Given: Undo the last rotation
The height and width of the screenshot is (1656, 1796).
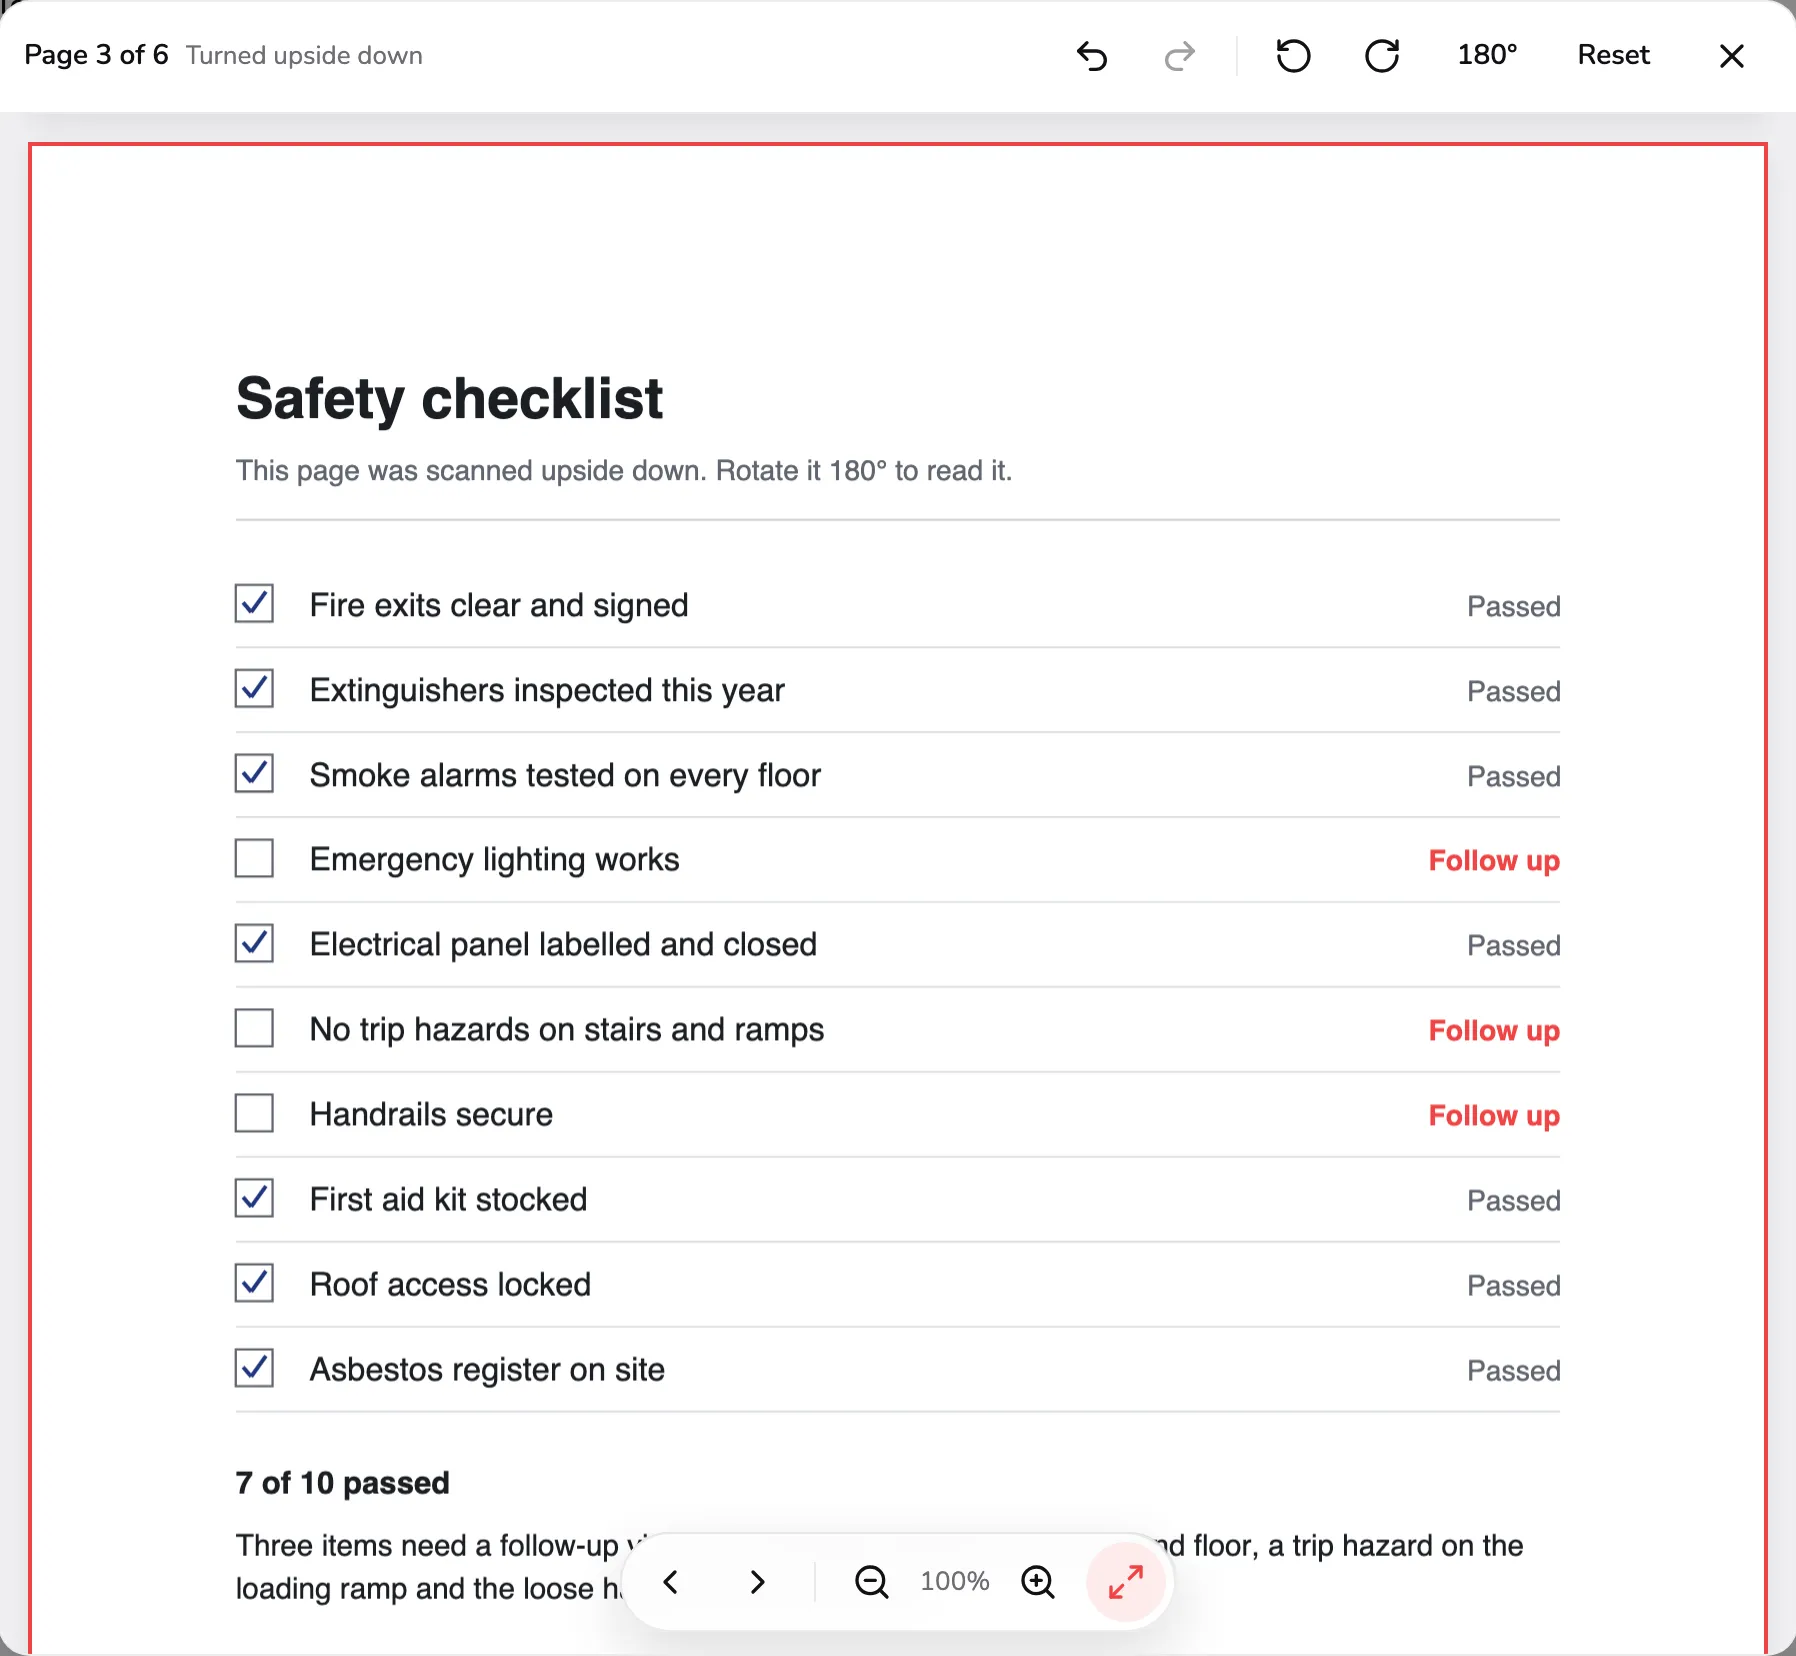Looking at the screenshot, I should pos(1092,56).
